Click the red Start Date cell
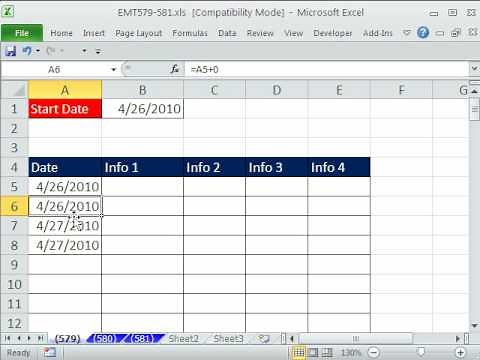This screenshot has width=480, height=360. click(x=65, y=109)
